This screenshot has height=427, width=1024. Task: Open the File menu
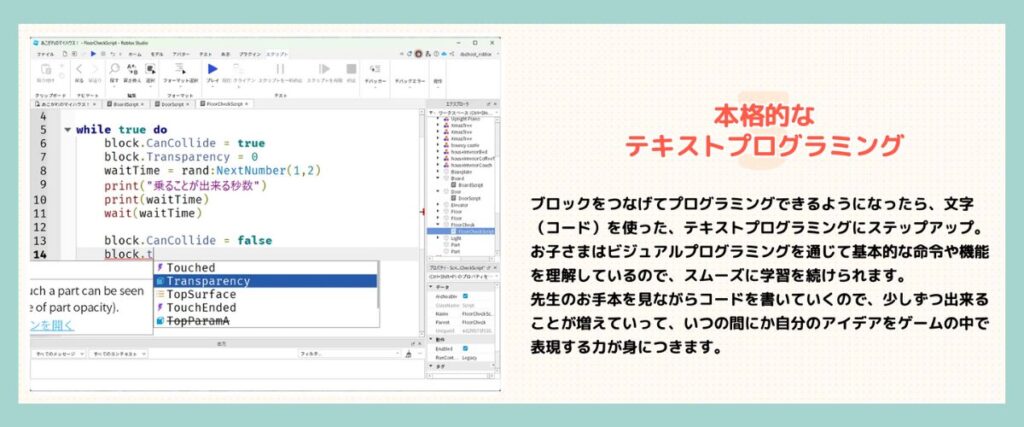[46, 52]
